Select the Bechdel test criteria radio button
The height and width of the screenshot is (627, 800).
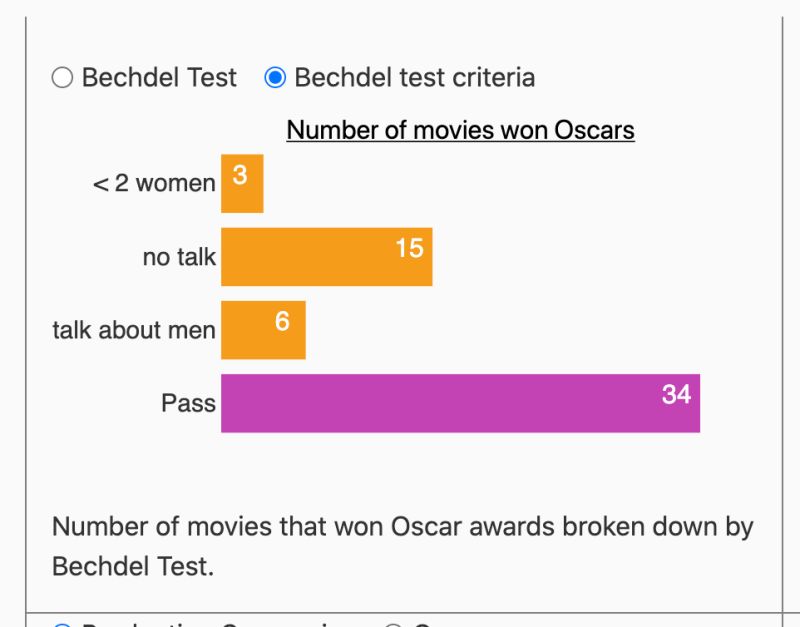(275, 78)
